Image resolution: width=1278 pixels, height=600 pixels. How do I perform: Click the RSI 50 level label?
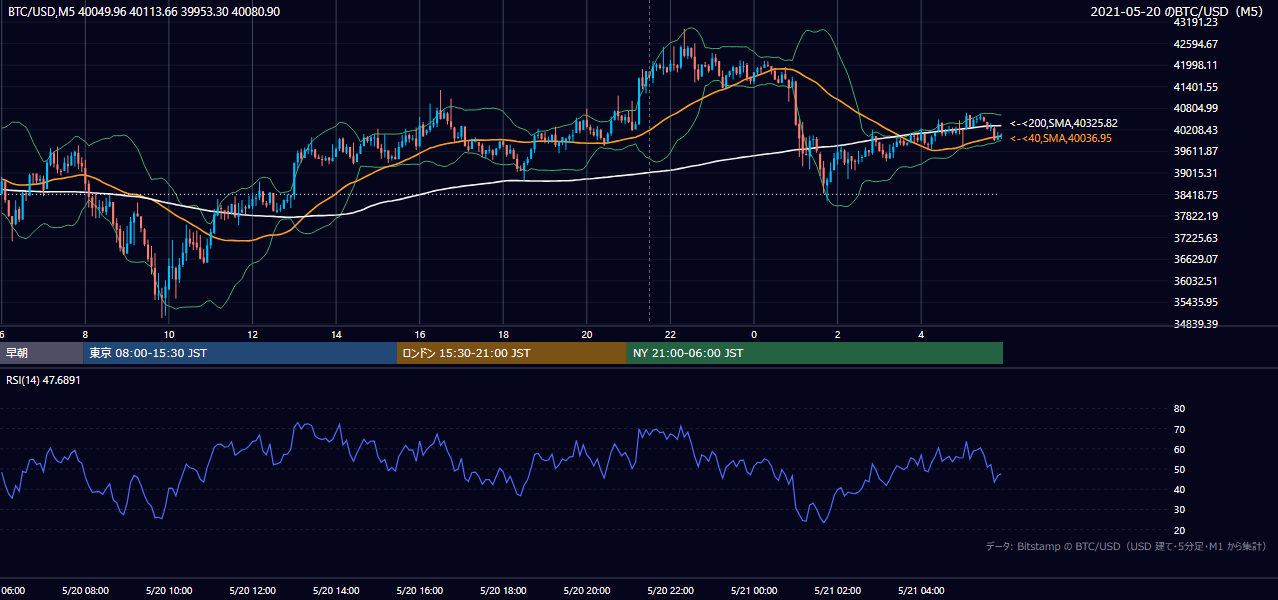pos(1179,469)
